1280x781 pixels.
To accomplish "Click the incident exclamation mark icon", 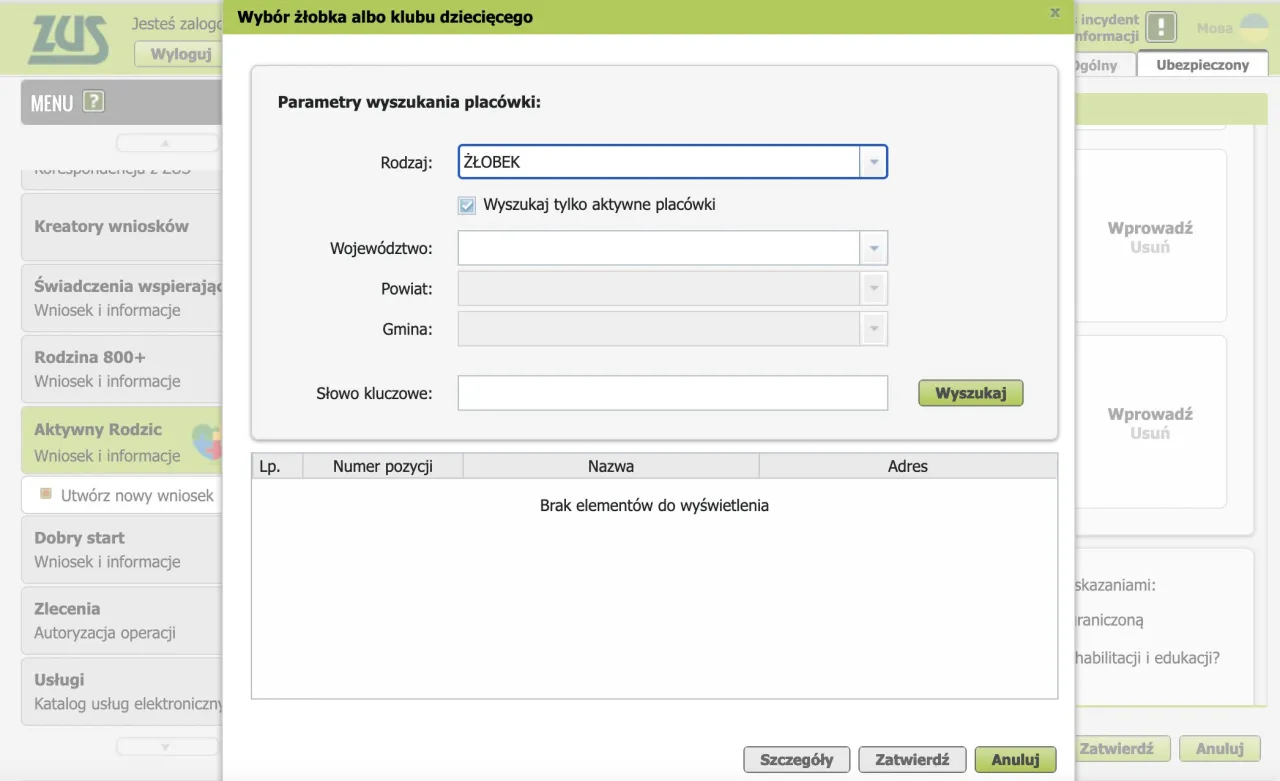I will pyautogui.click(x=1160, y=28).
